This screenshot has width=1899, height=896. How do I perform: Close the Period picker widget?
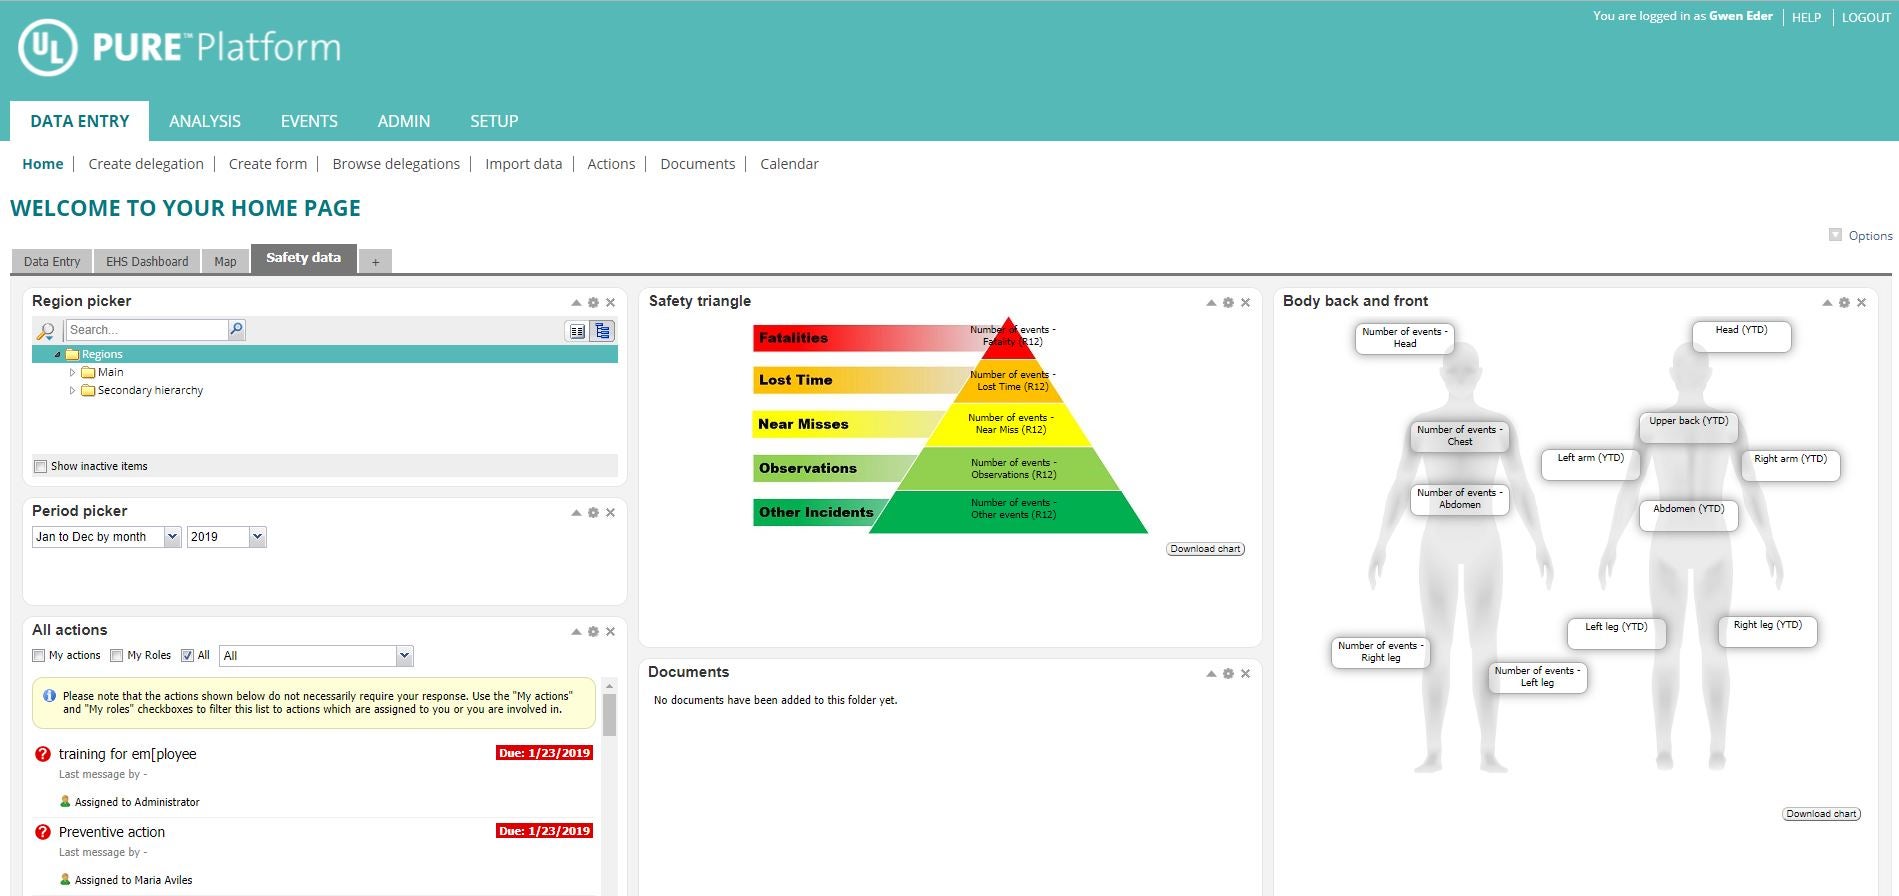[x=610, y=513]
